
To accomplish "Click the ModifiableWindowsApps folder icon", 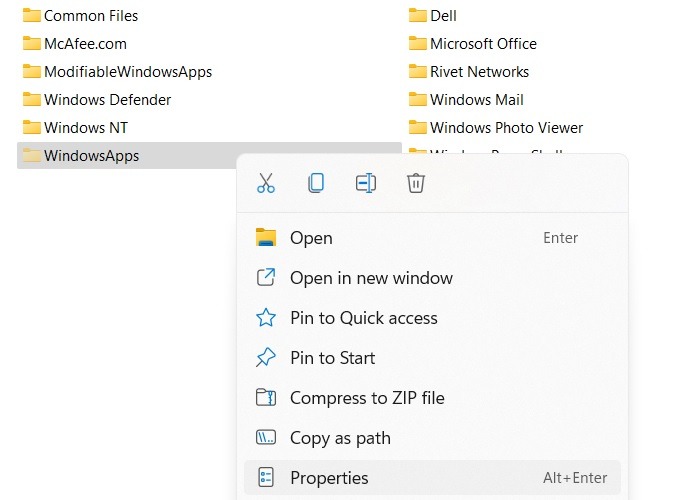I will [32, 71].
